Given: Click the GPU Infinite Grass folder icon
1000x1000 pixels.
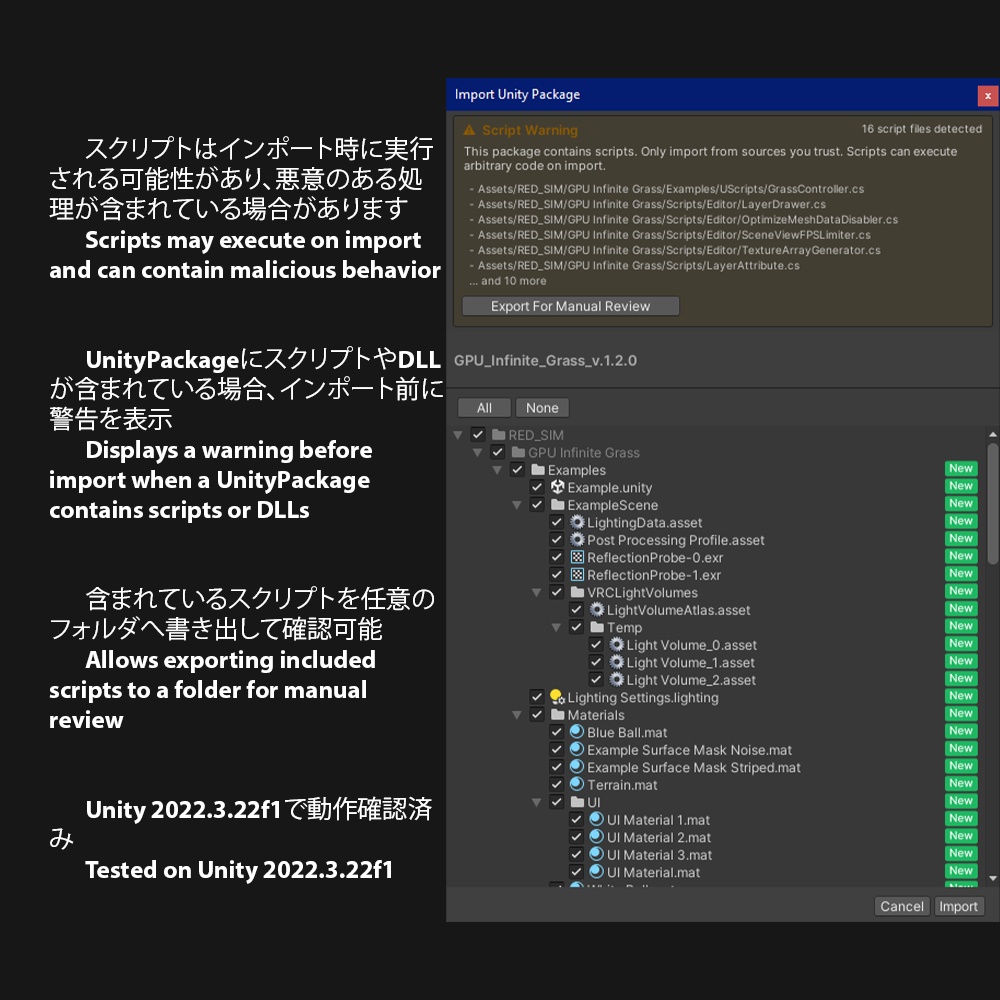Looking at the screenshot, I should [x=518, y=452].
